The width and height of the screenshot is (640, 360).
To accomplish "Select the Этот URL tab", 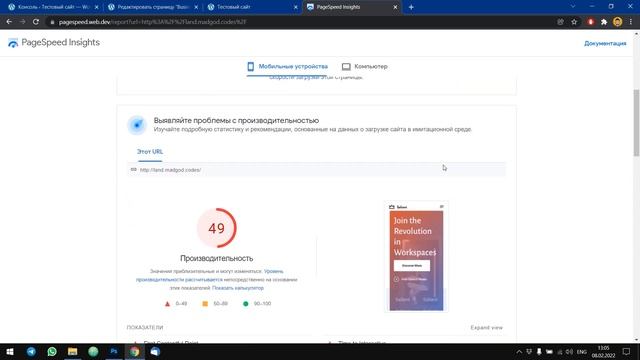I will [x=150, y=151].
